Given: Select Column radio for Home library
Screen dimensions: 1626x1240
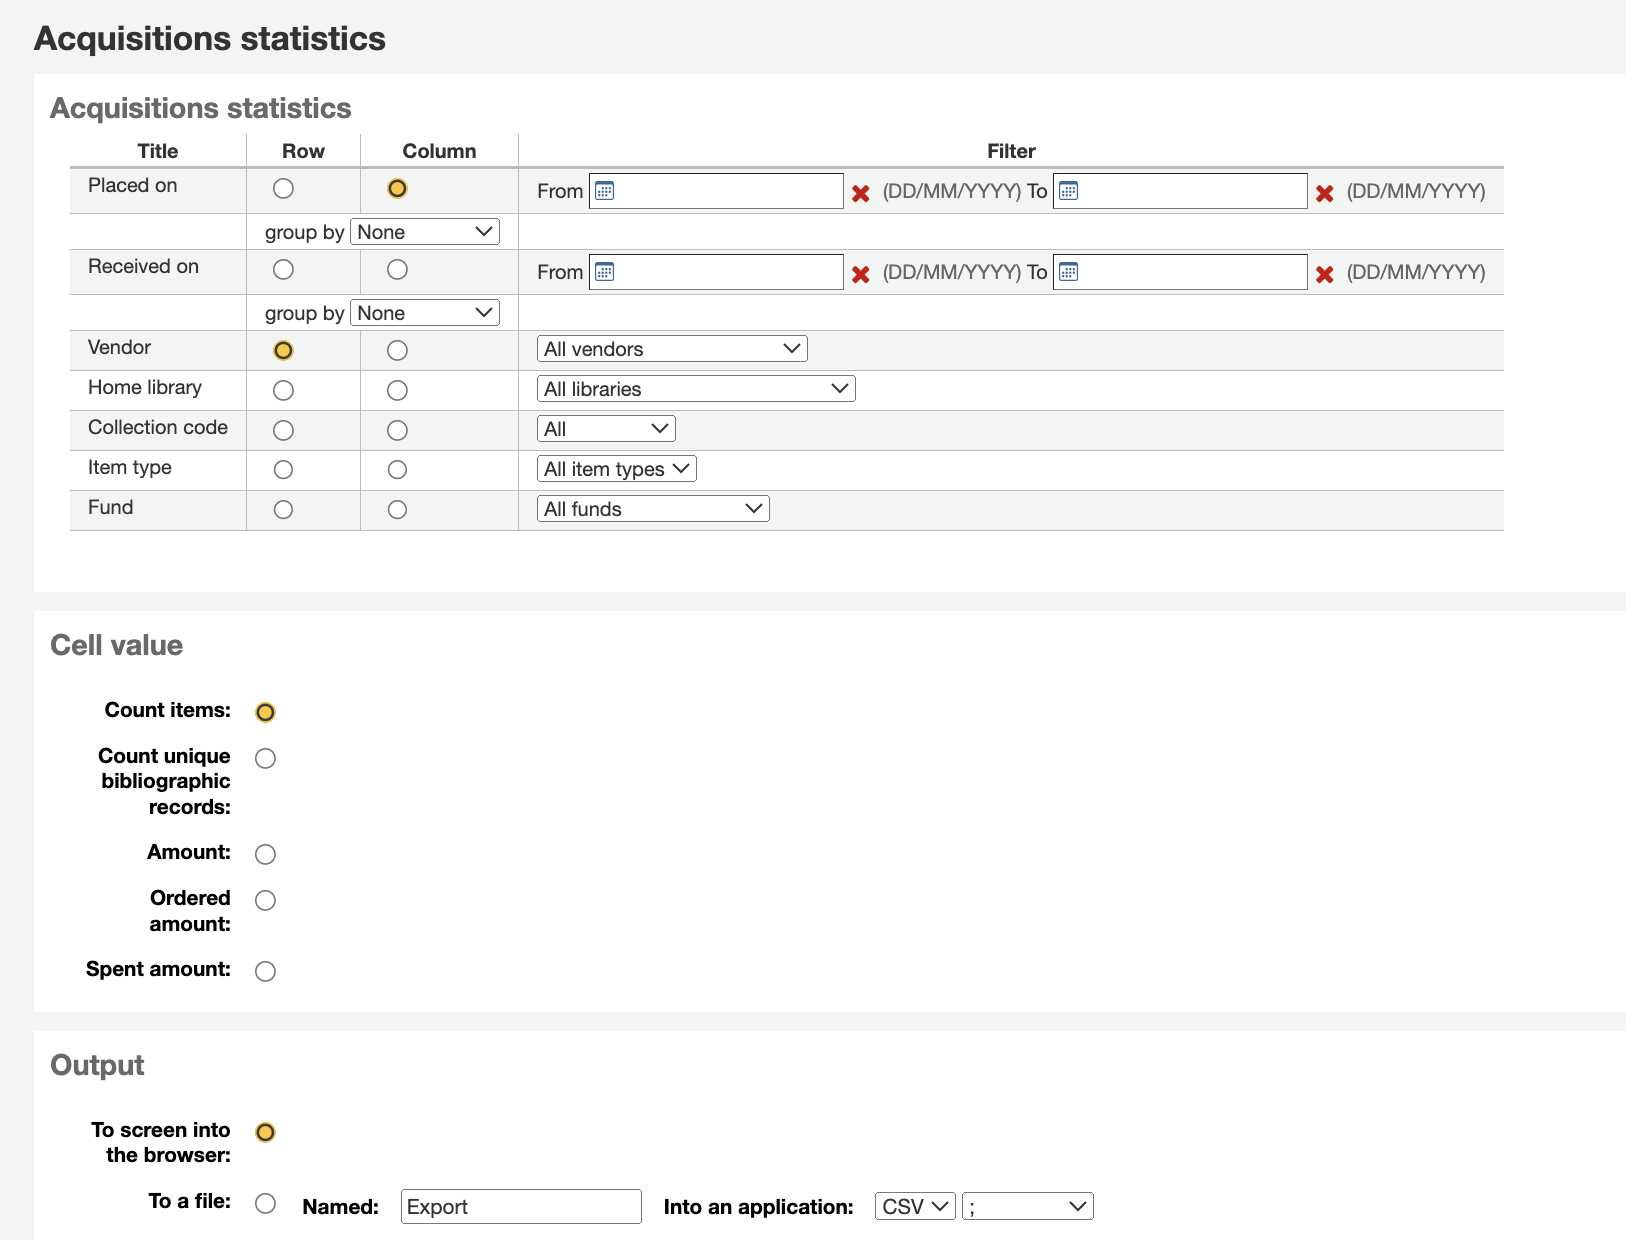Looking at the screenshot, I should click(x=397, y=390).
